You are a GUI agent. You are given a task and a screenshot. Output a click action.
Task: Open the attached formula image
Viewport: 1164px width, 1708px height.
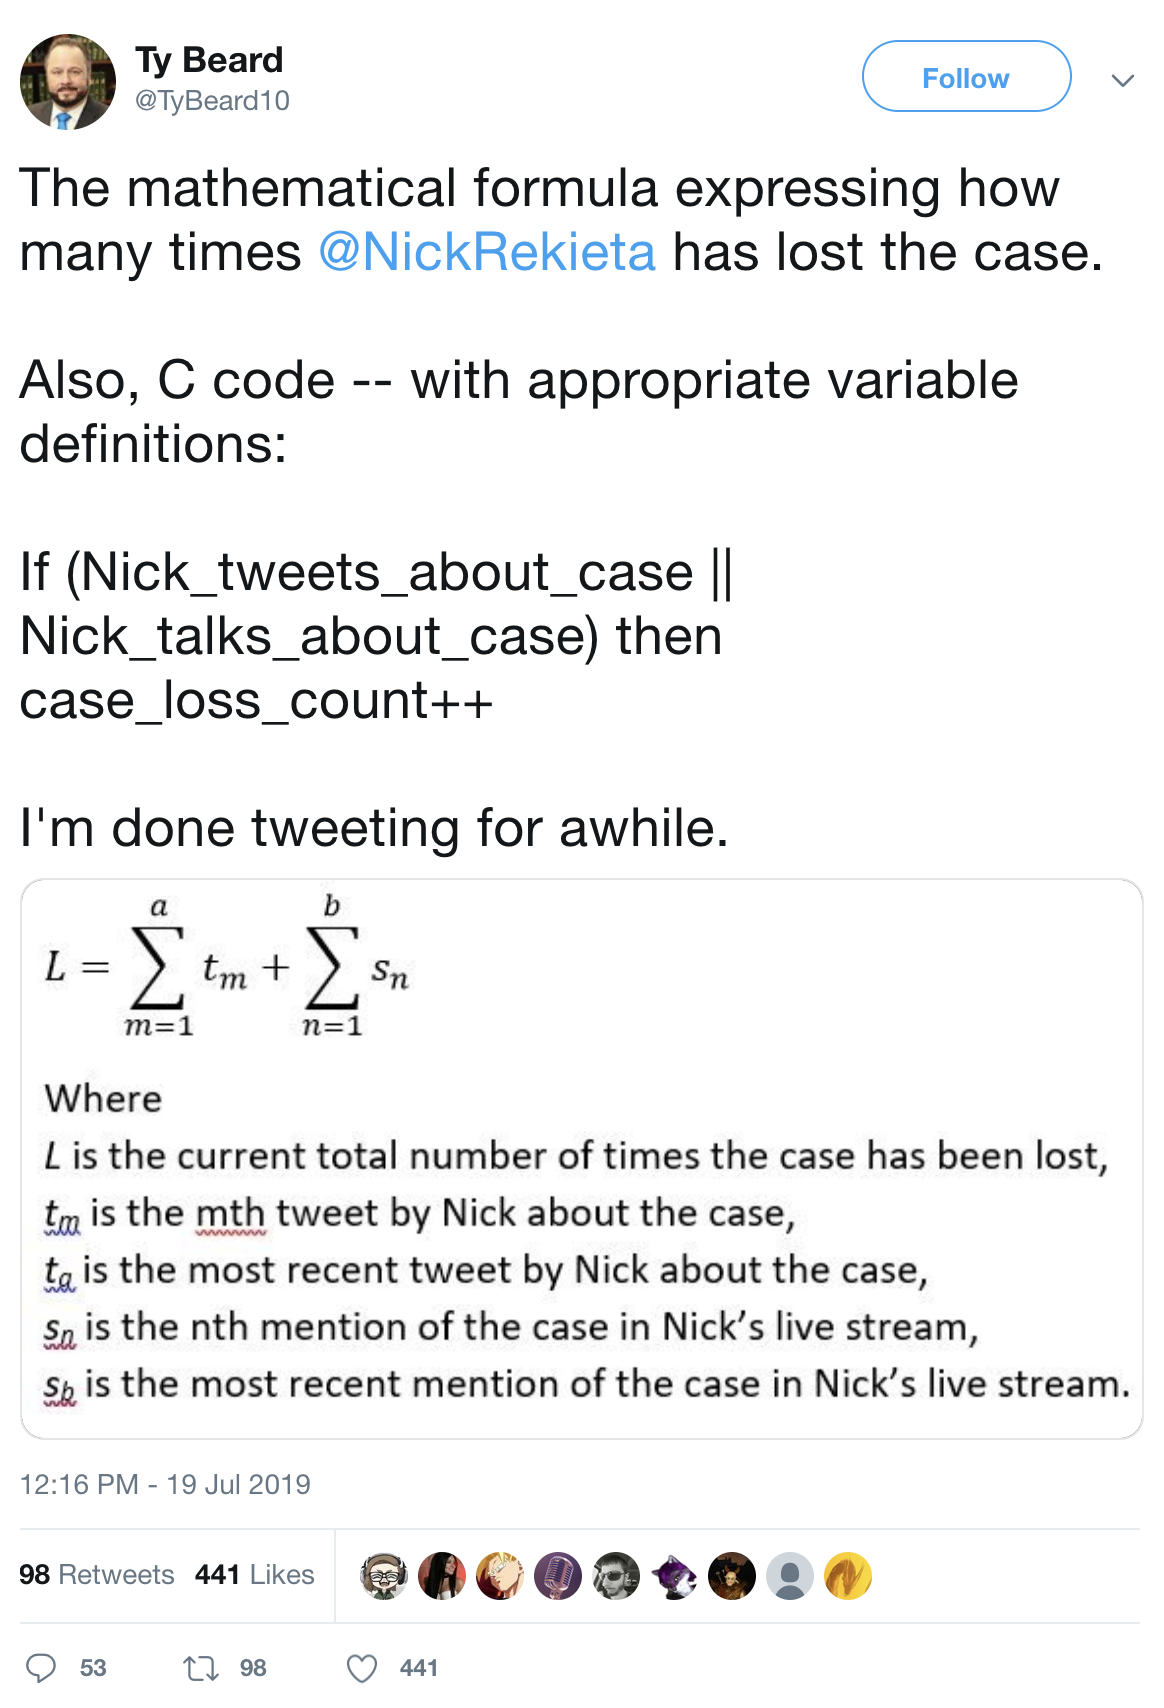(581, 1159)
